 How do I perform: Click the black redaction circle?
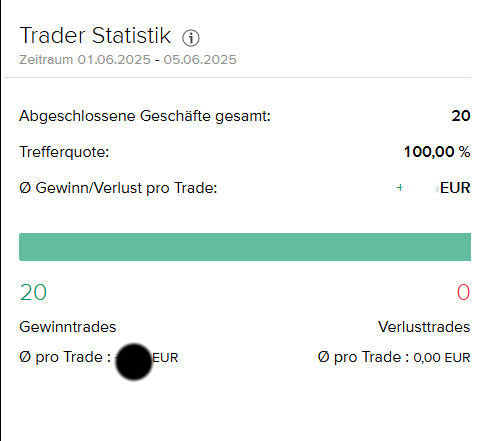[x=134, y=362]
